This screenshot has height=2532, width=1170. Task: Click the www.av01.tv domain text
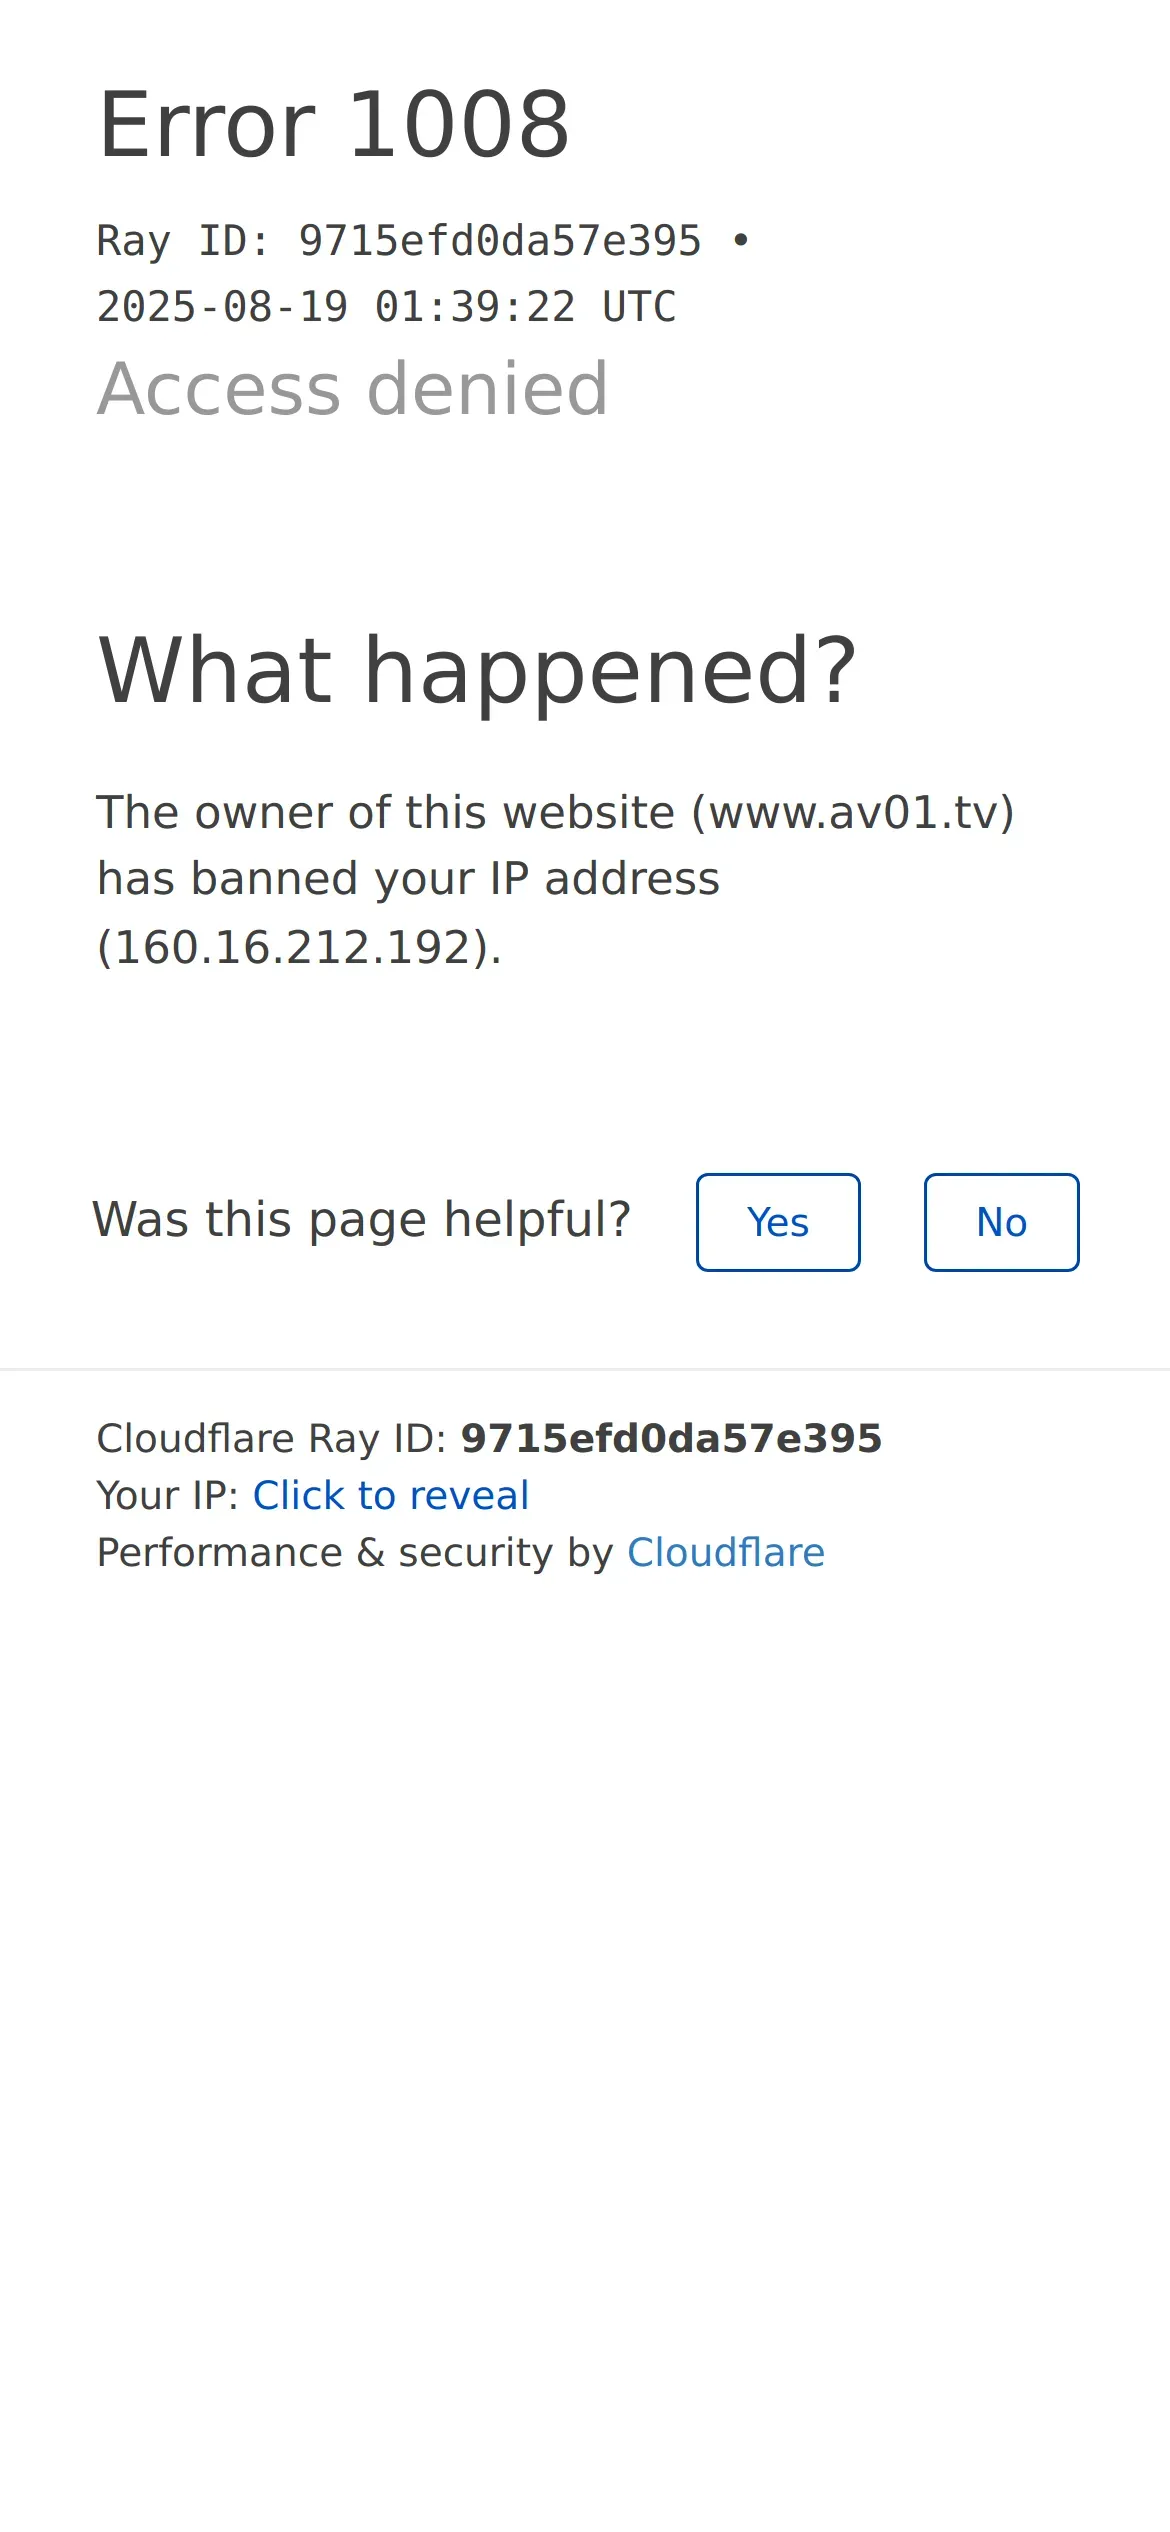coord(853,812)
